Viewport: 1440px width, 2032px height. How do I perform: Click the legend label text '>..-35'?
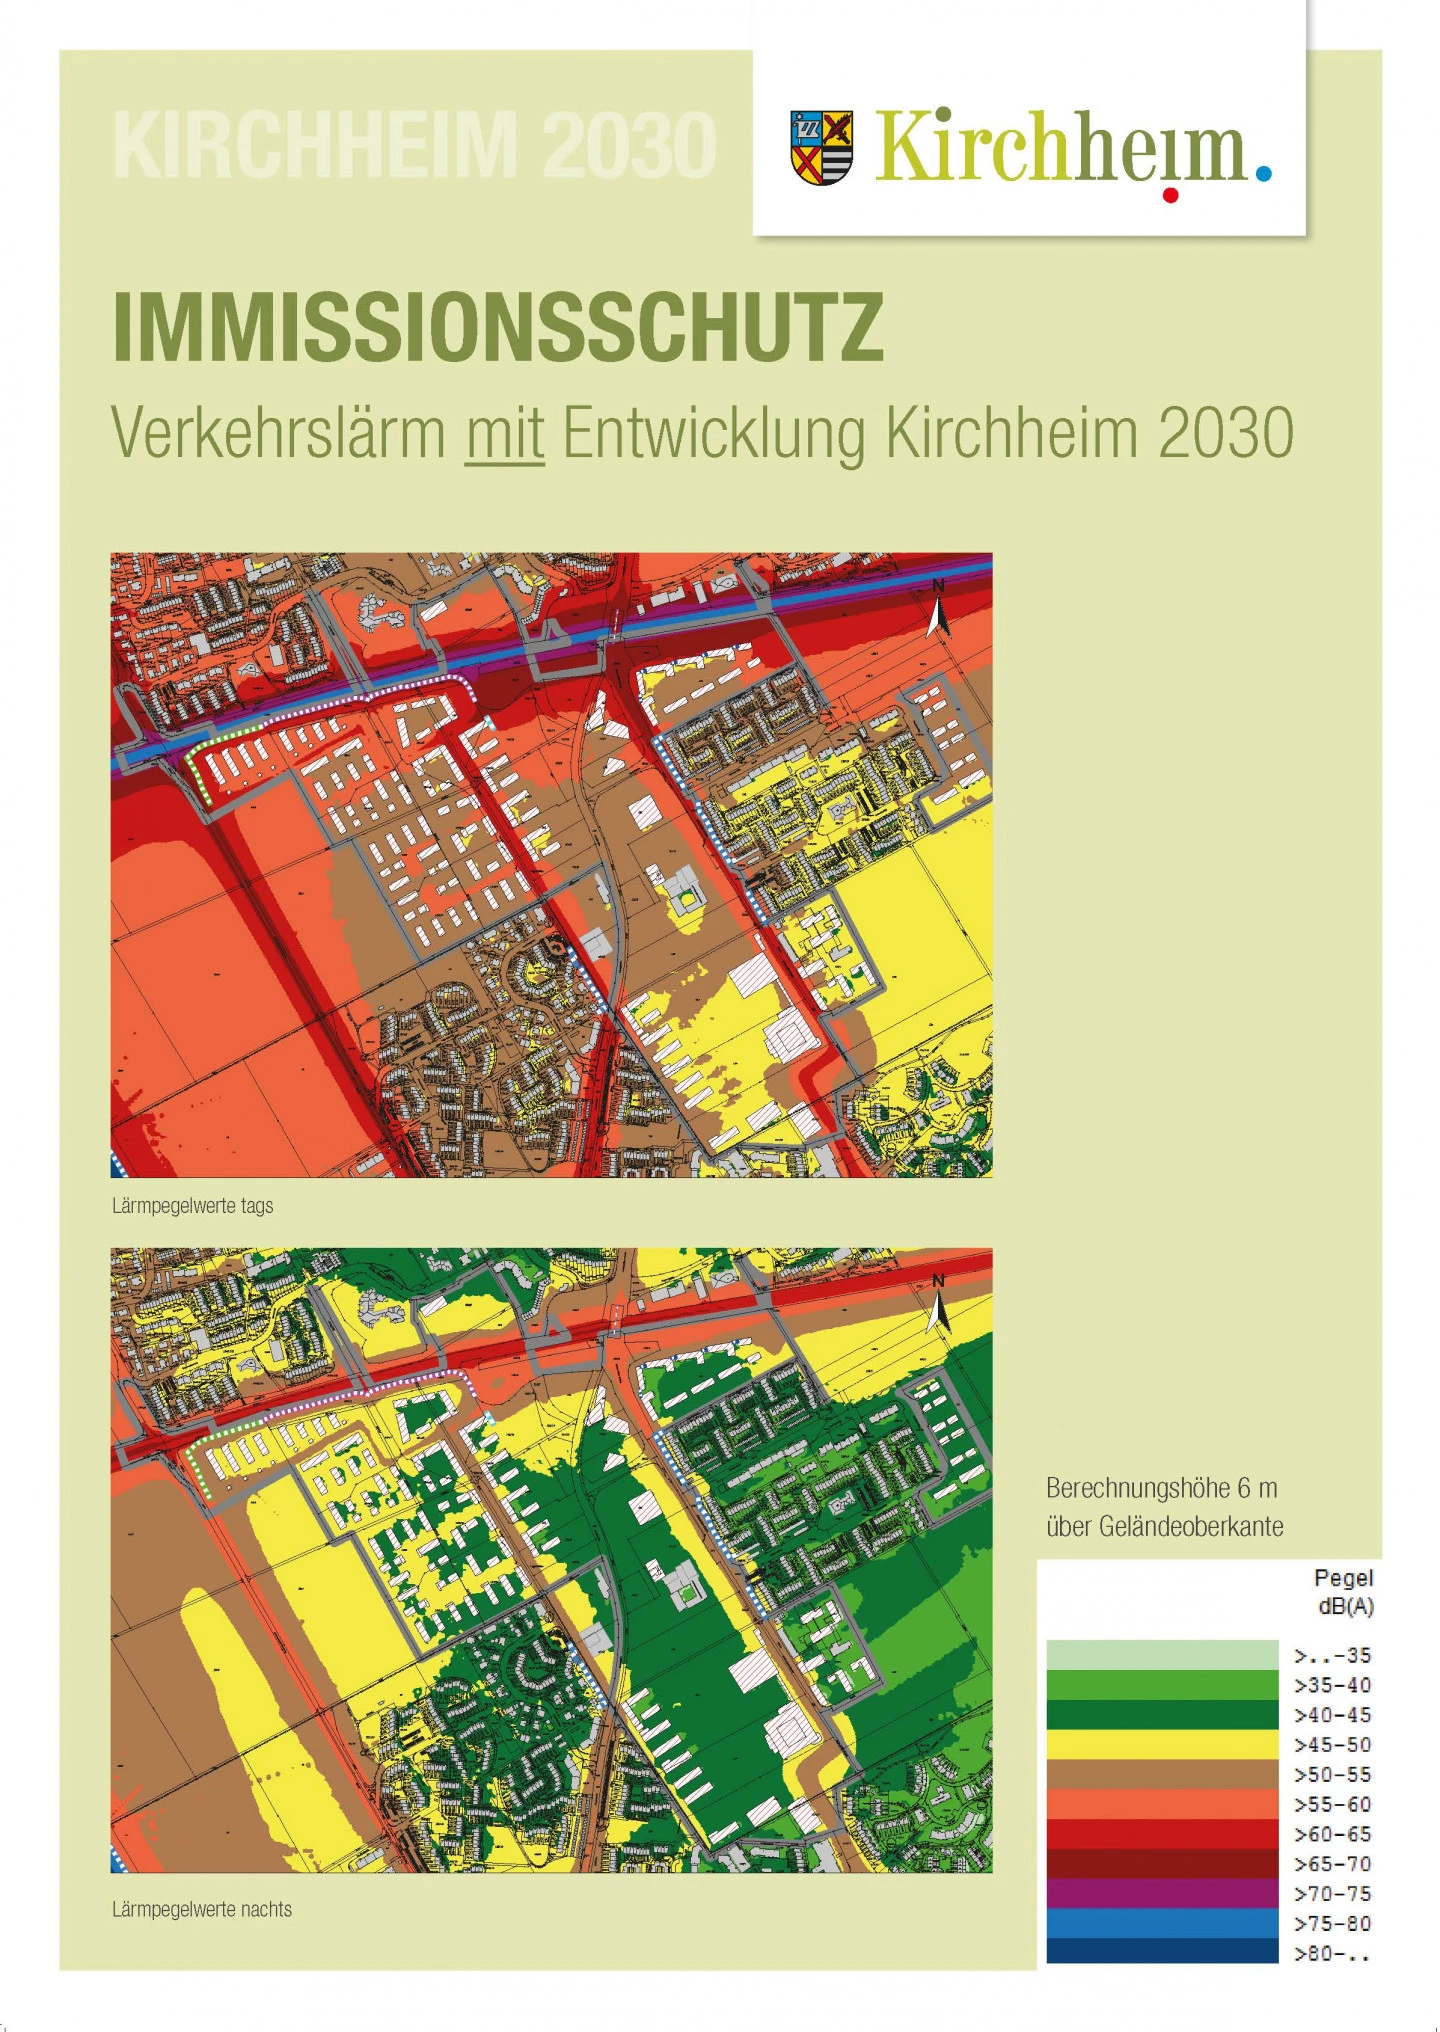(x=1332, y=1655)
